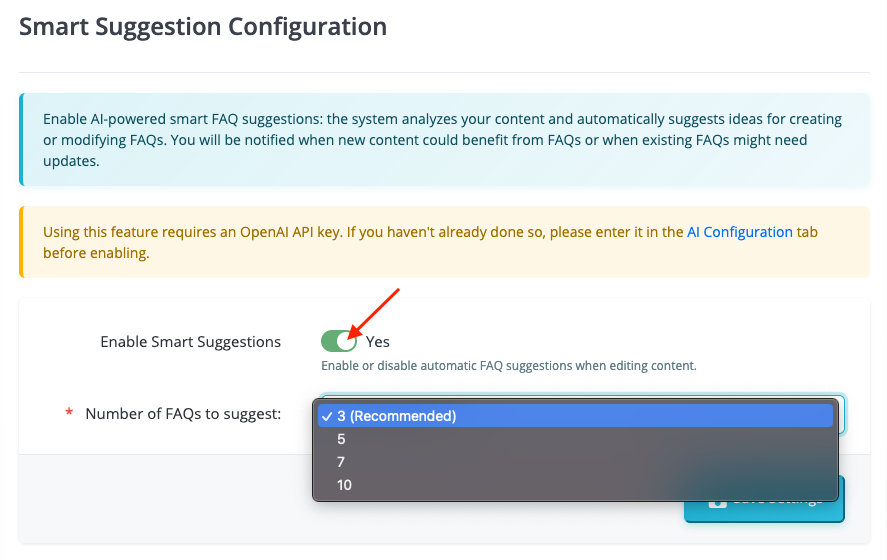Choose 5 FAQs from the dropdown list

click(x=342, y=439)
